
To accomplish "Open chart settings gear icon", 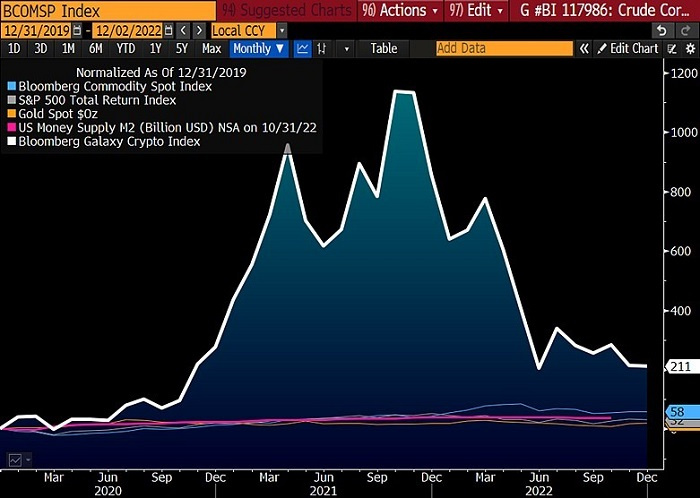I will pyautogui.click(x=689, y=48).
